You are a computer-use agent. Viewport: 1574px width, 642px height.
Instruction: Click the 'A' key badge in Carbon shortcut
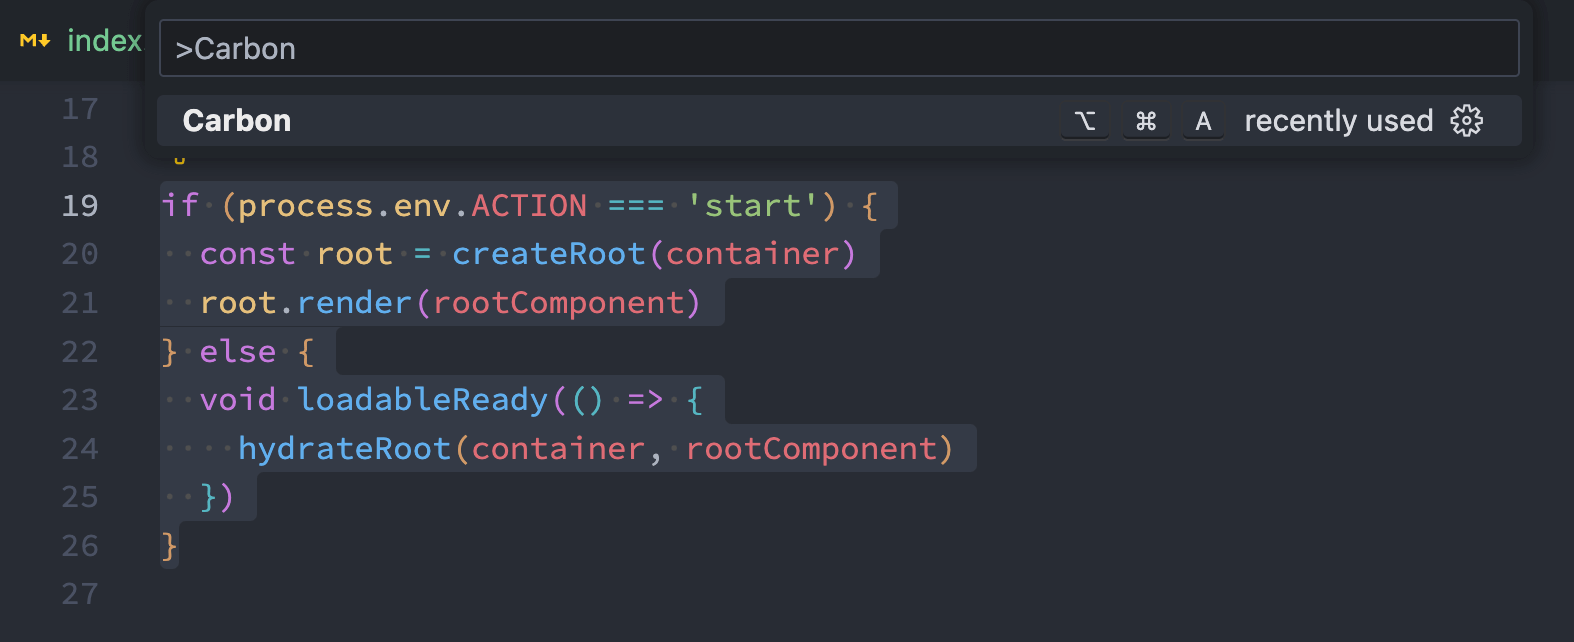[x=1203, y=122]
